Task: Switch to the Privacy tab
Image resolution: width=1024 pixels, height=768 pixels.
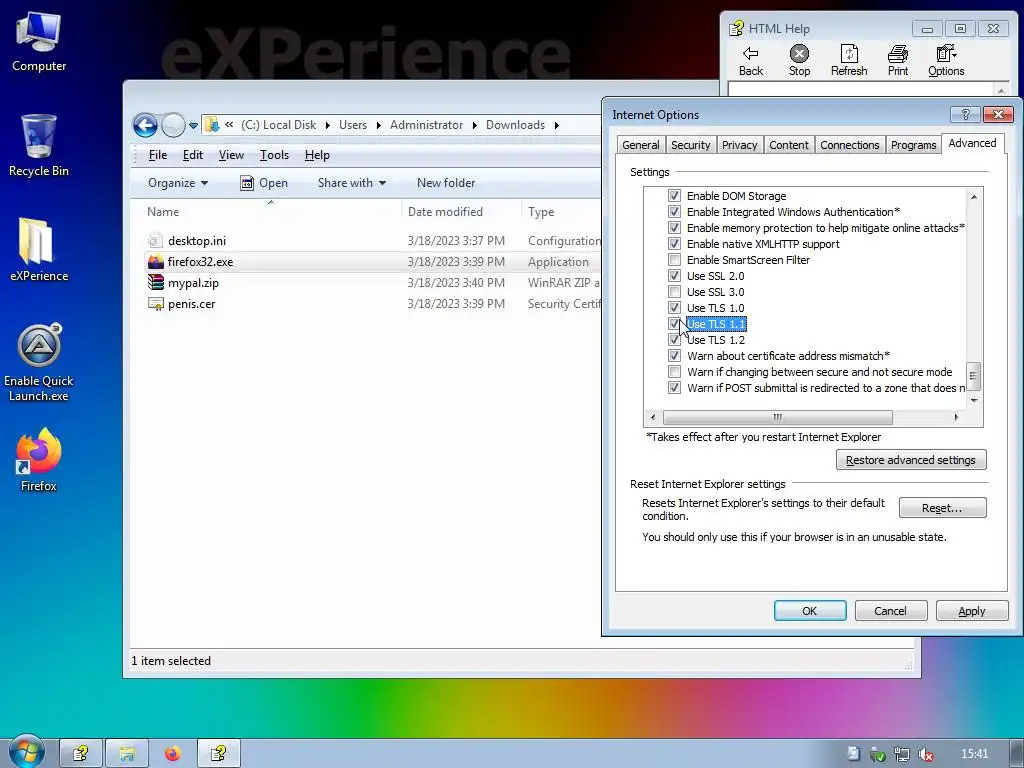Action: pyautogui.click(x=739, y=145)
